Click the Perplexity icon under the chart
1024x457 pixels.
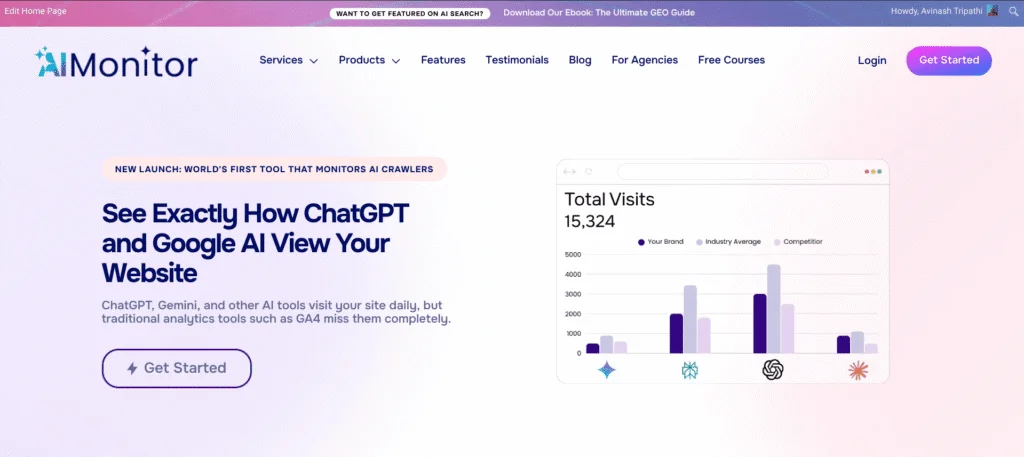689,370
